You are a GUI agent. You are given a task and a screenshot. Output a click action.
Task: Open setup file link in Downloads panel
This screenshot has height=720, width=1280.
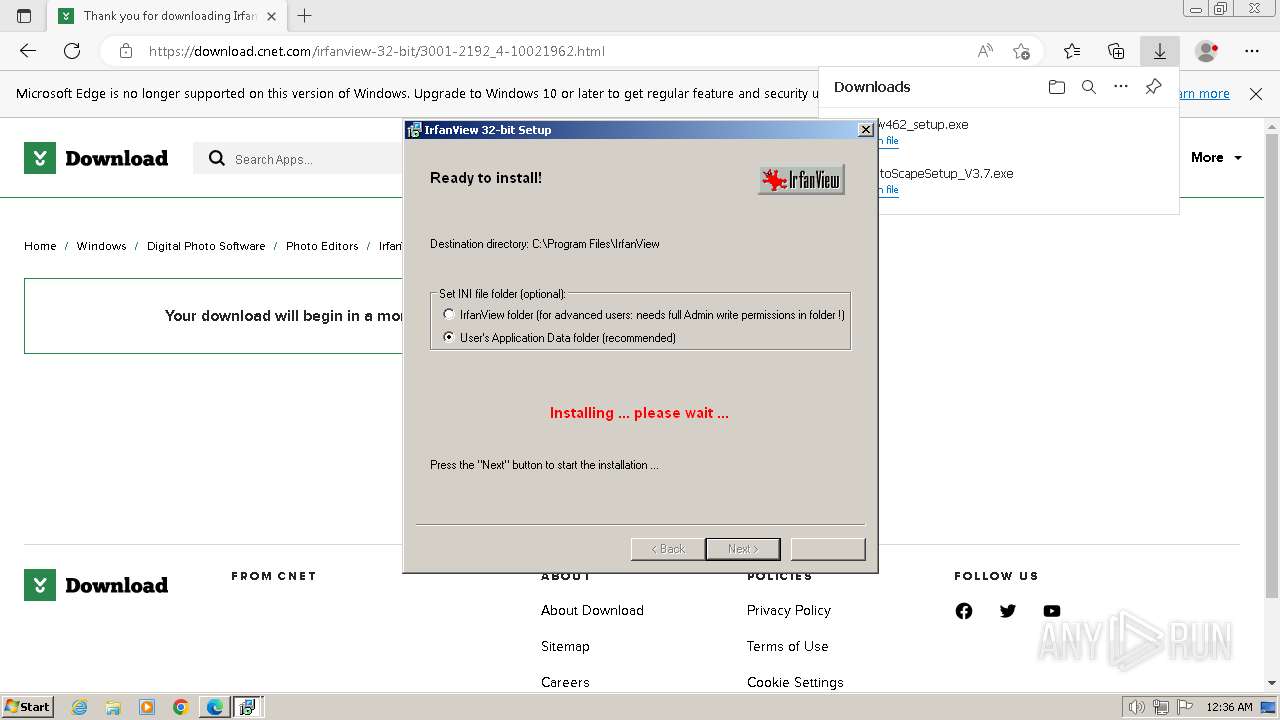[x=888, y=141]
